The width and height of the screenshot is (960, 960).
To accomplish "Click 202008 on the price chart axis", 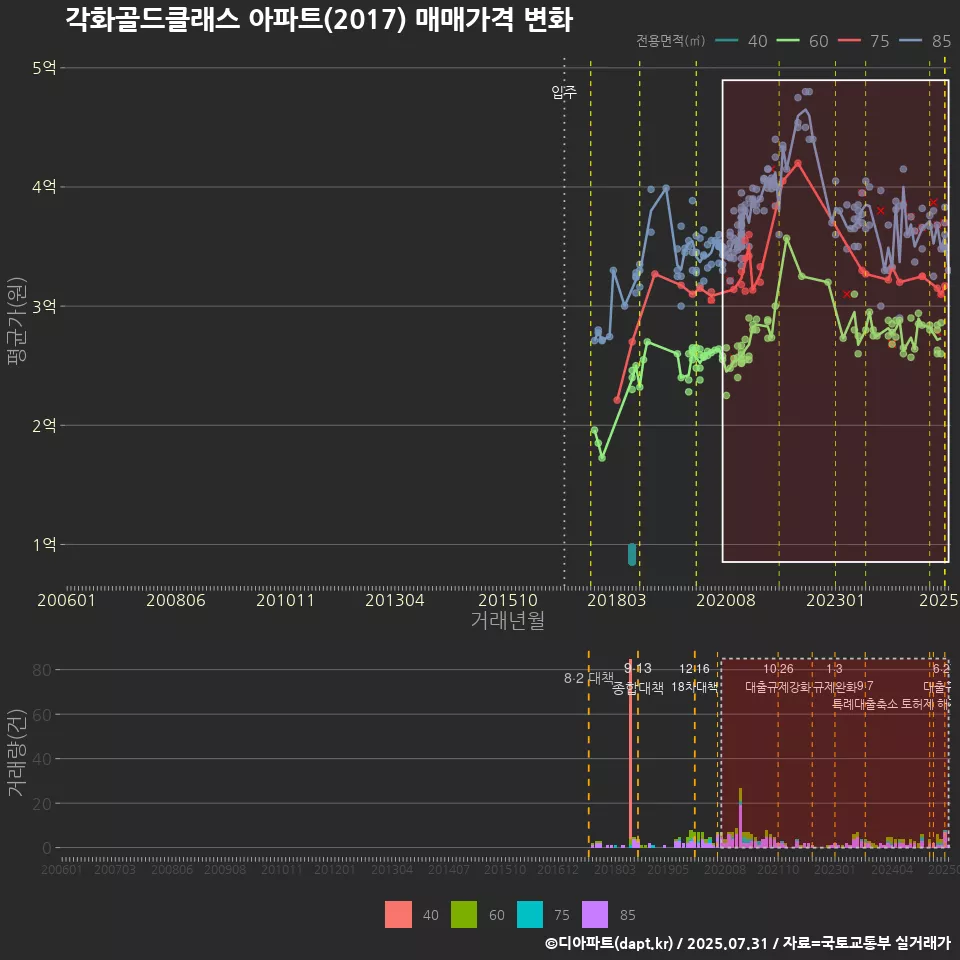I will 726,600.
